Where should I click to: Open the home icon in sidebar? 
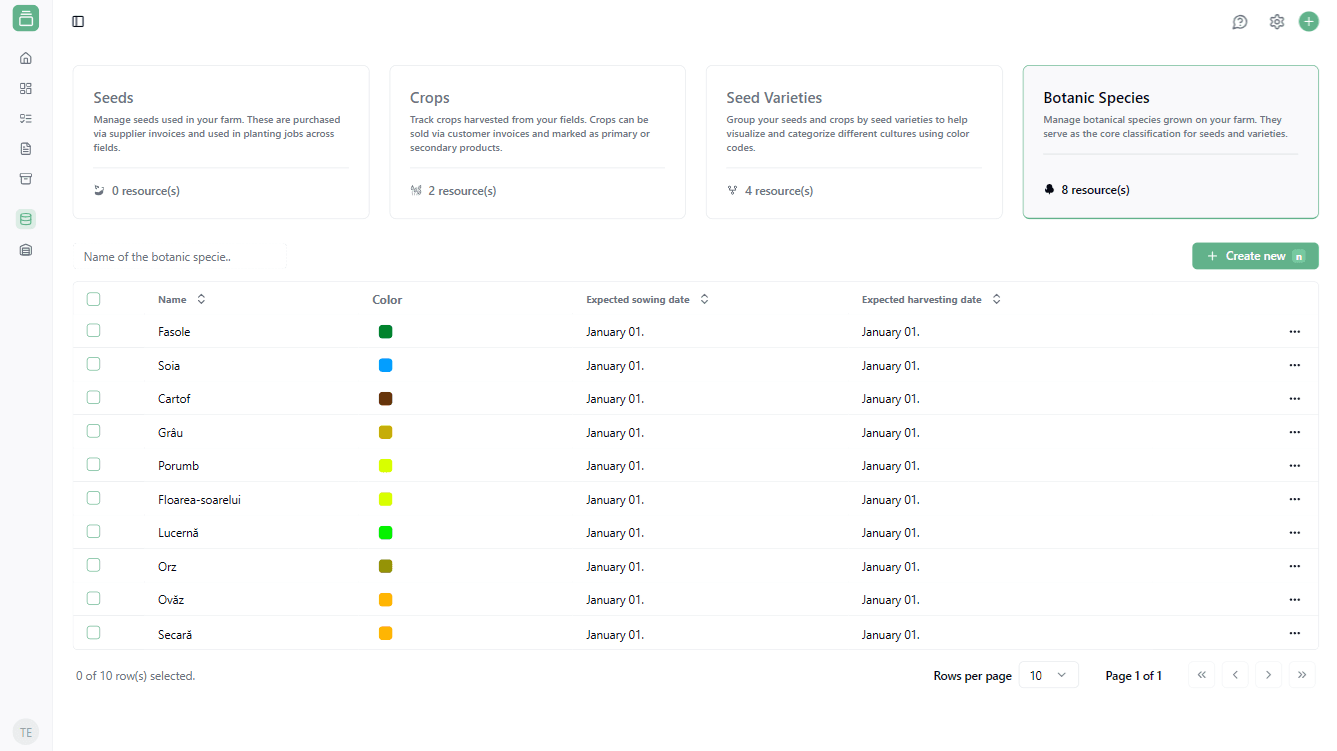pyautogui.click(x=26, y=58)
